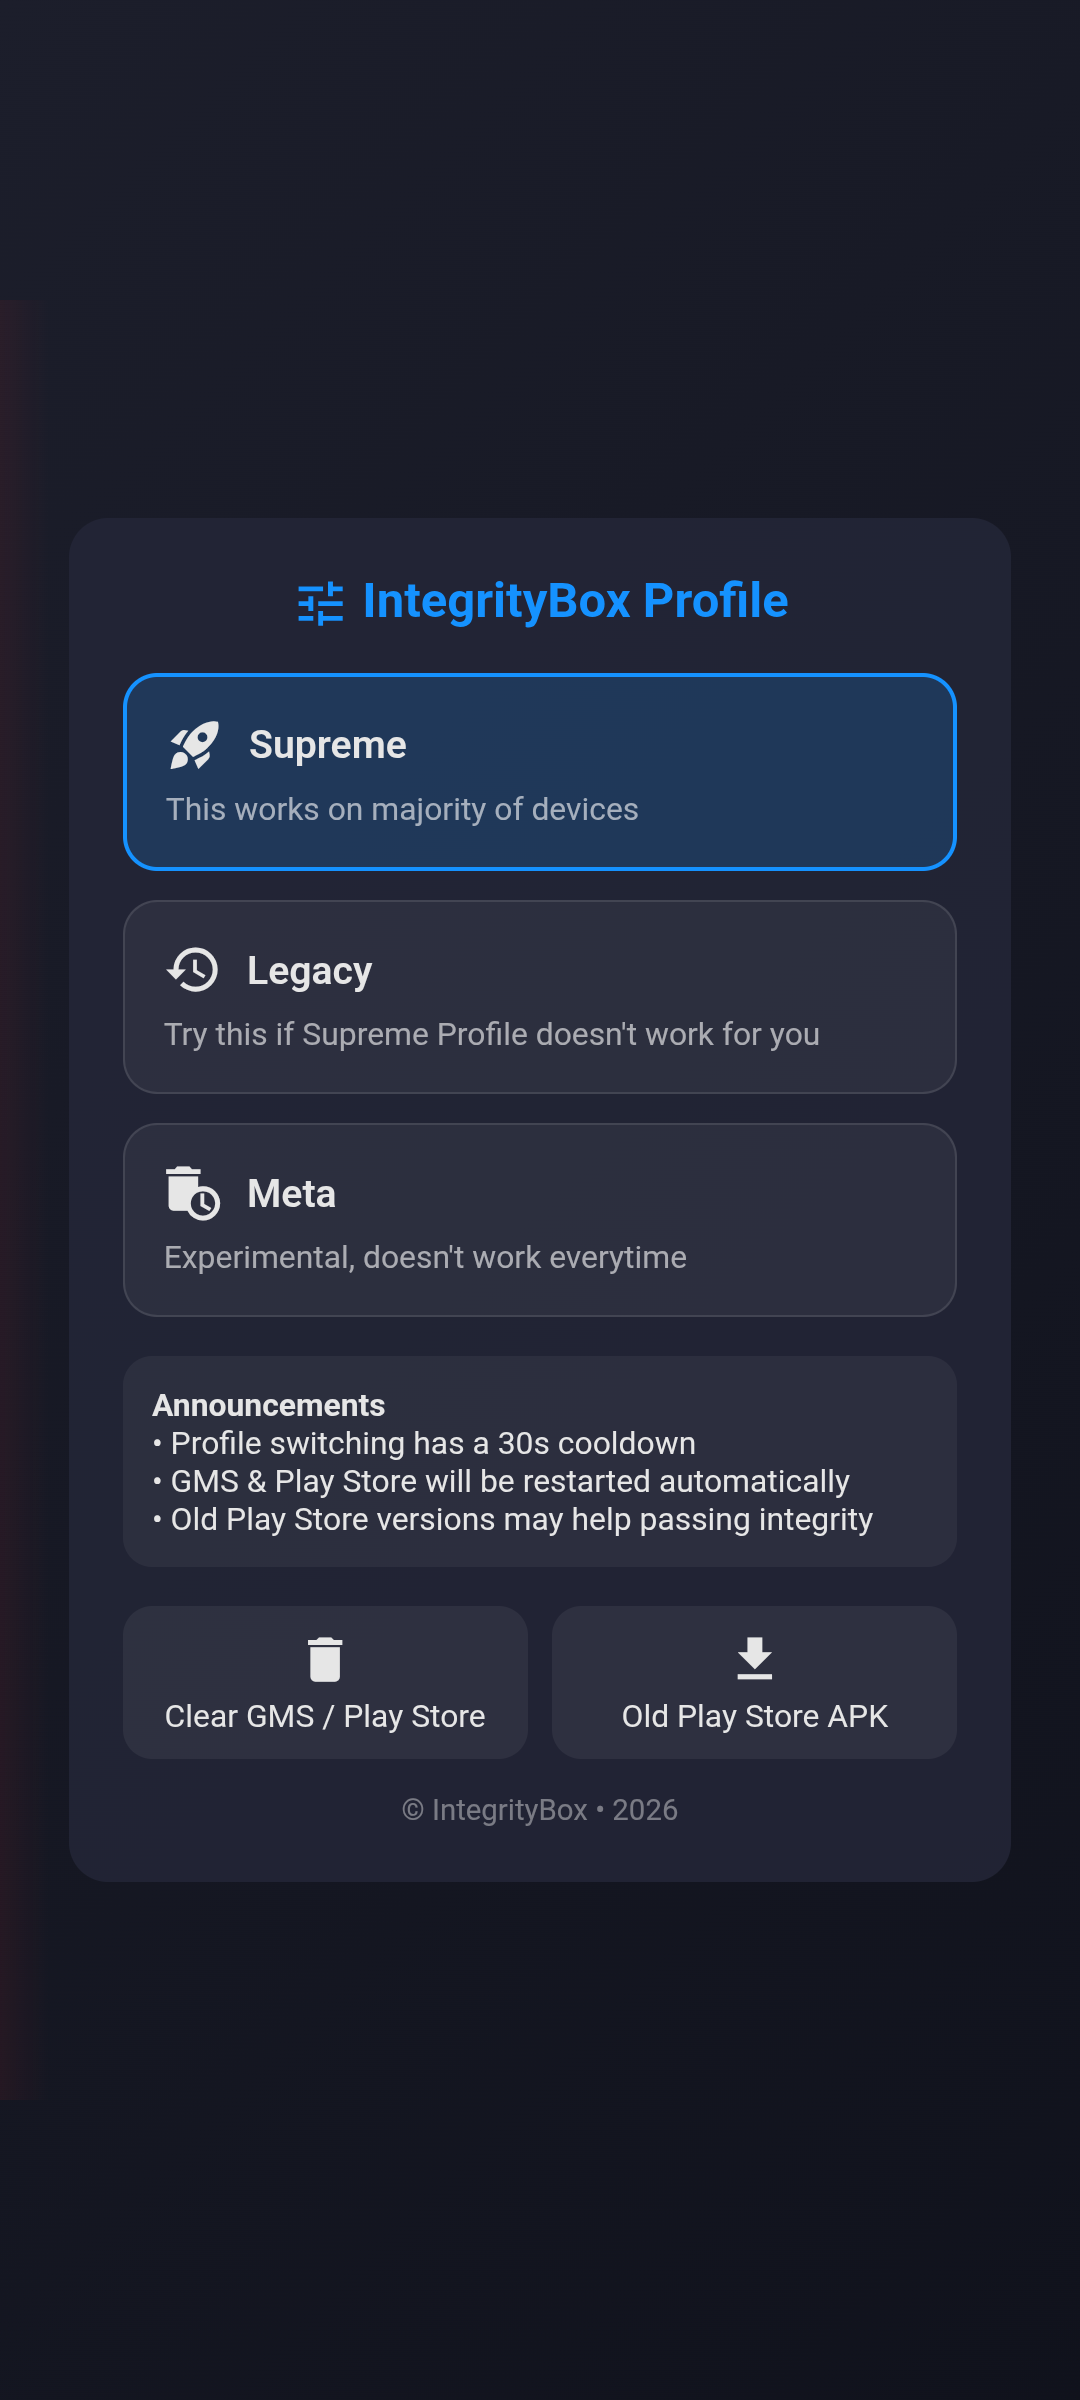Click the trash can icon for clearing GMS
The width and height of the screenshot is (1080, 2400).
pos(325,1659)
